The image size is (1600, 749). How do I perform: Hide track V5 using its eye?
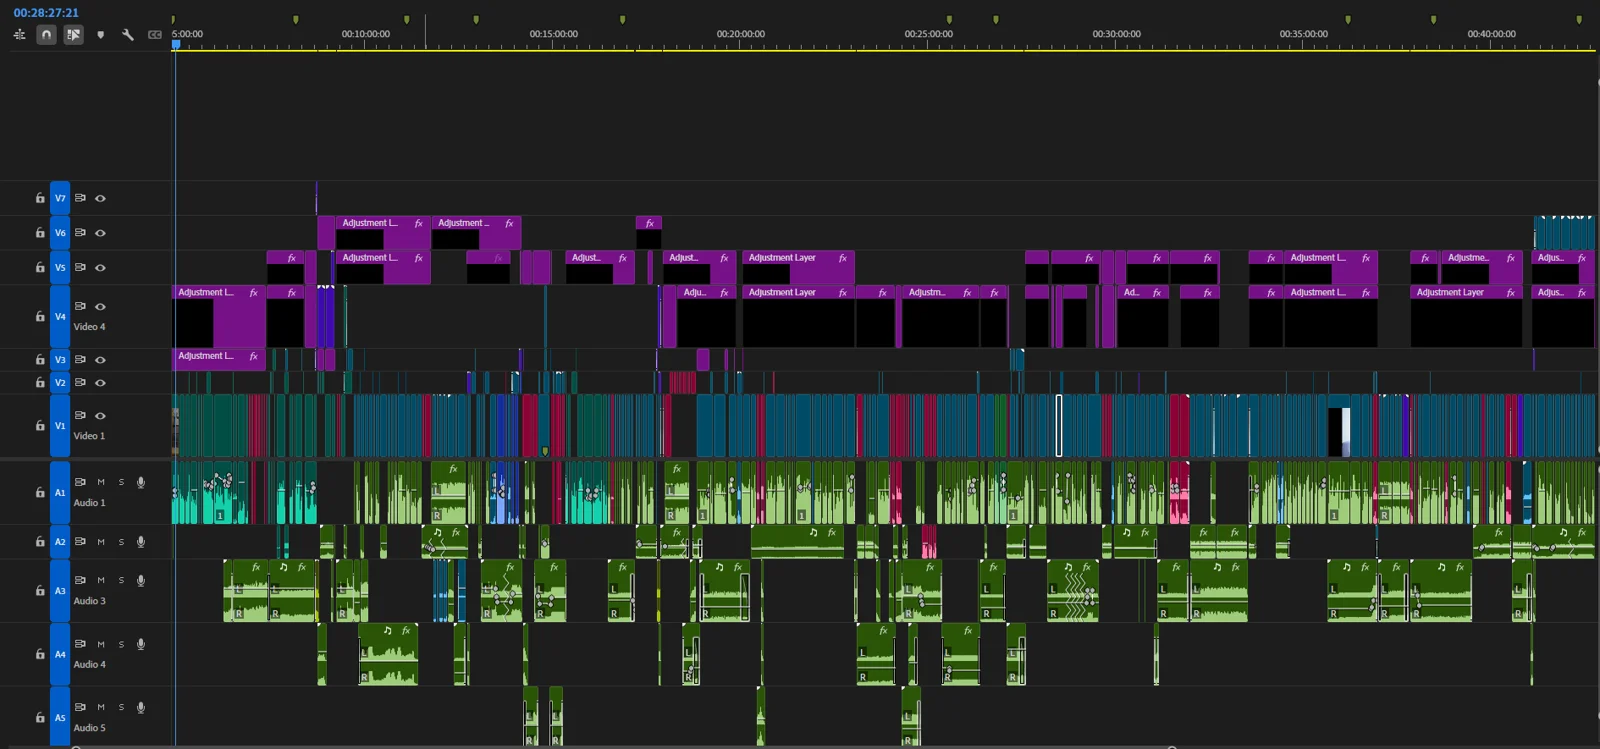pyautogui.click(x=100, y=267)
